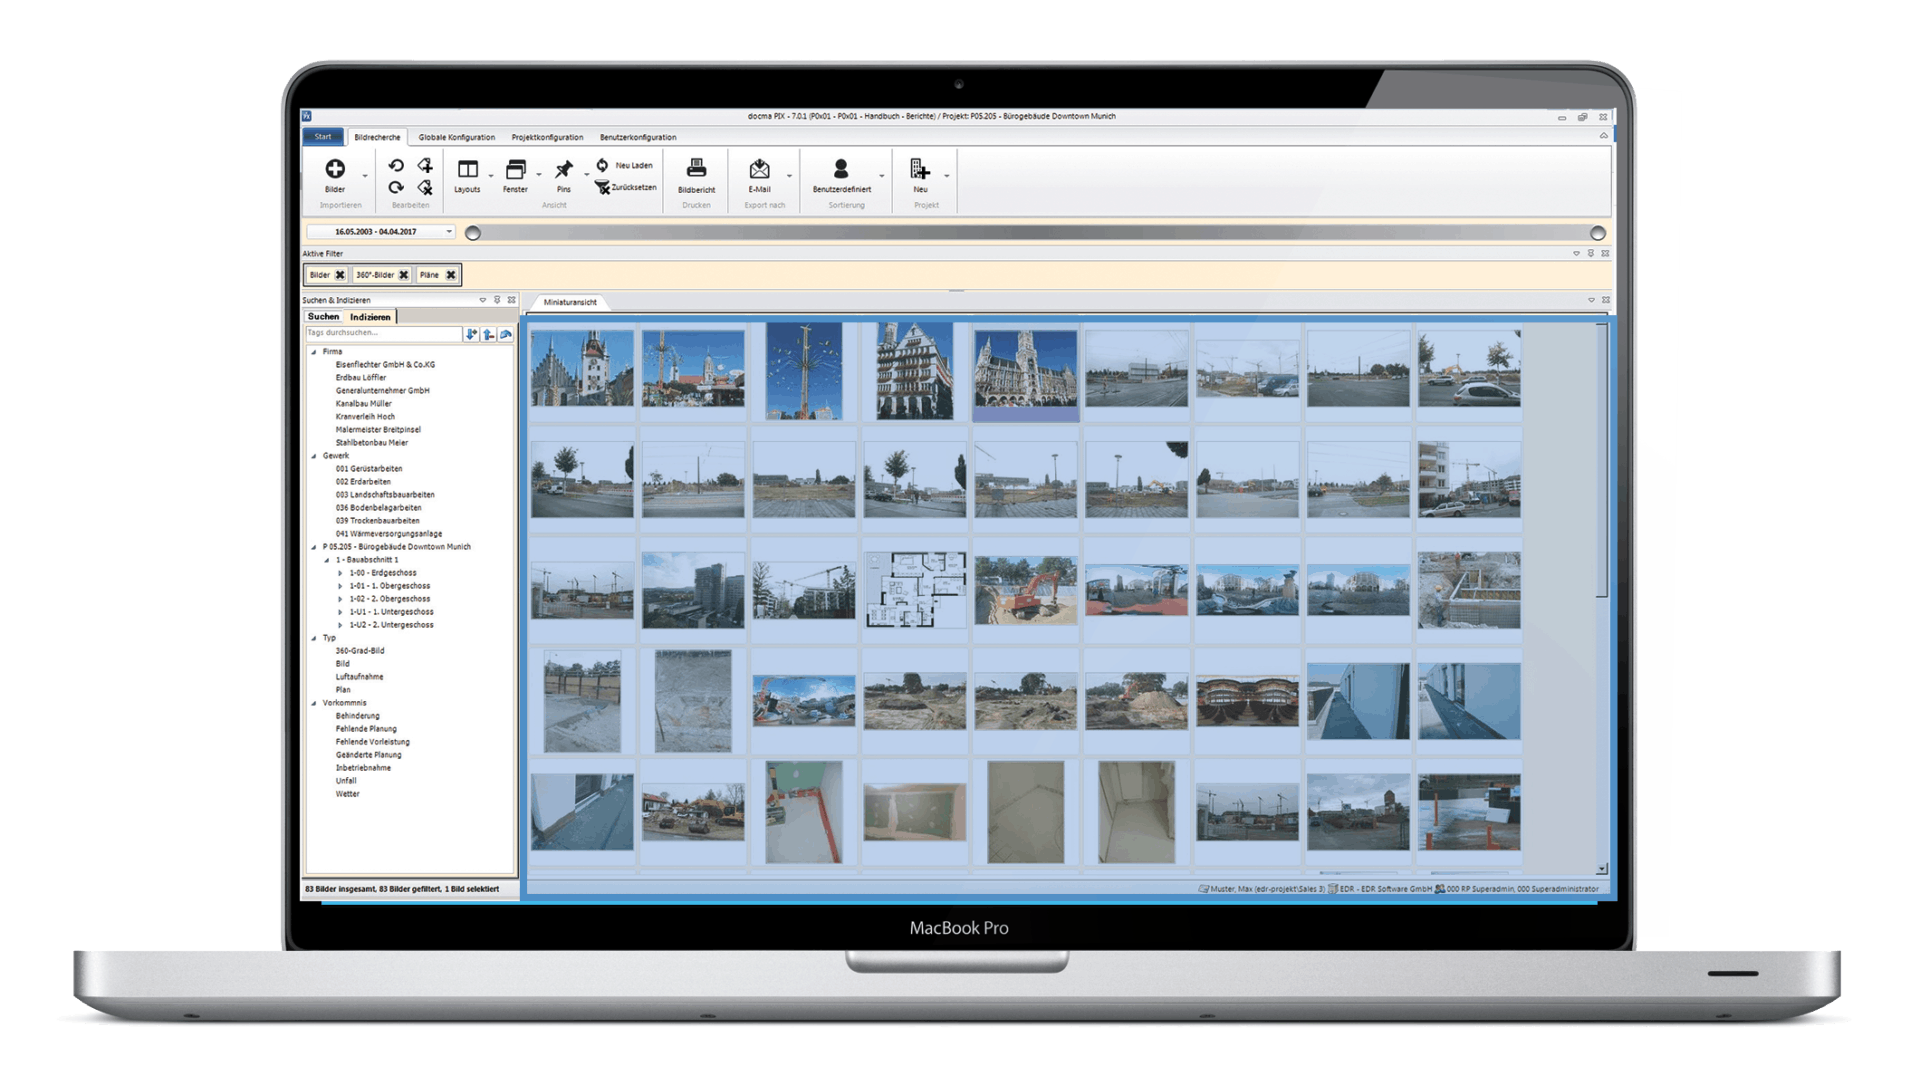Click the Pins pushpin icon
The image size is (1920, 1076).
click(564, 169)
